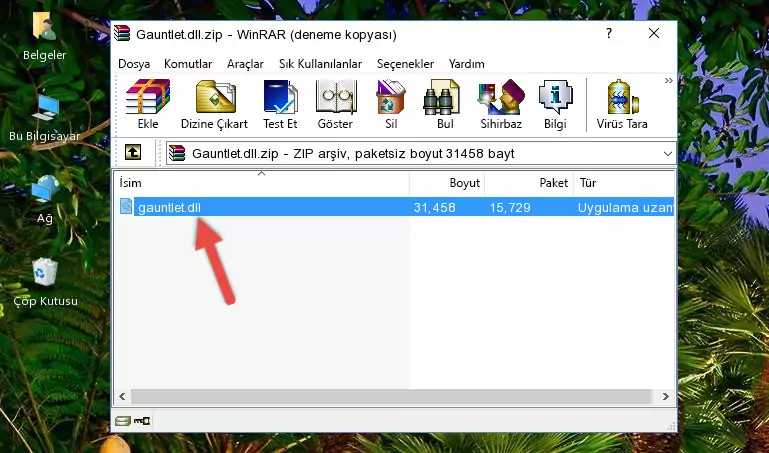This screenshot has height=453, width=769.
Task: Open the archive path dropdown
Action: pos(667,153)
